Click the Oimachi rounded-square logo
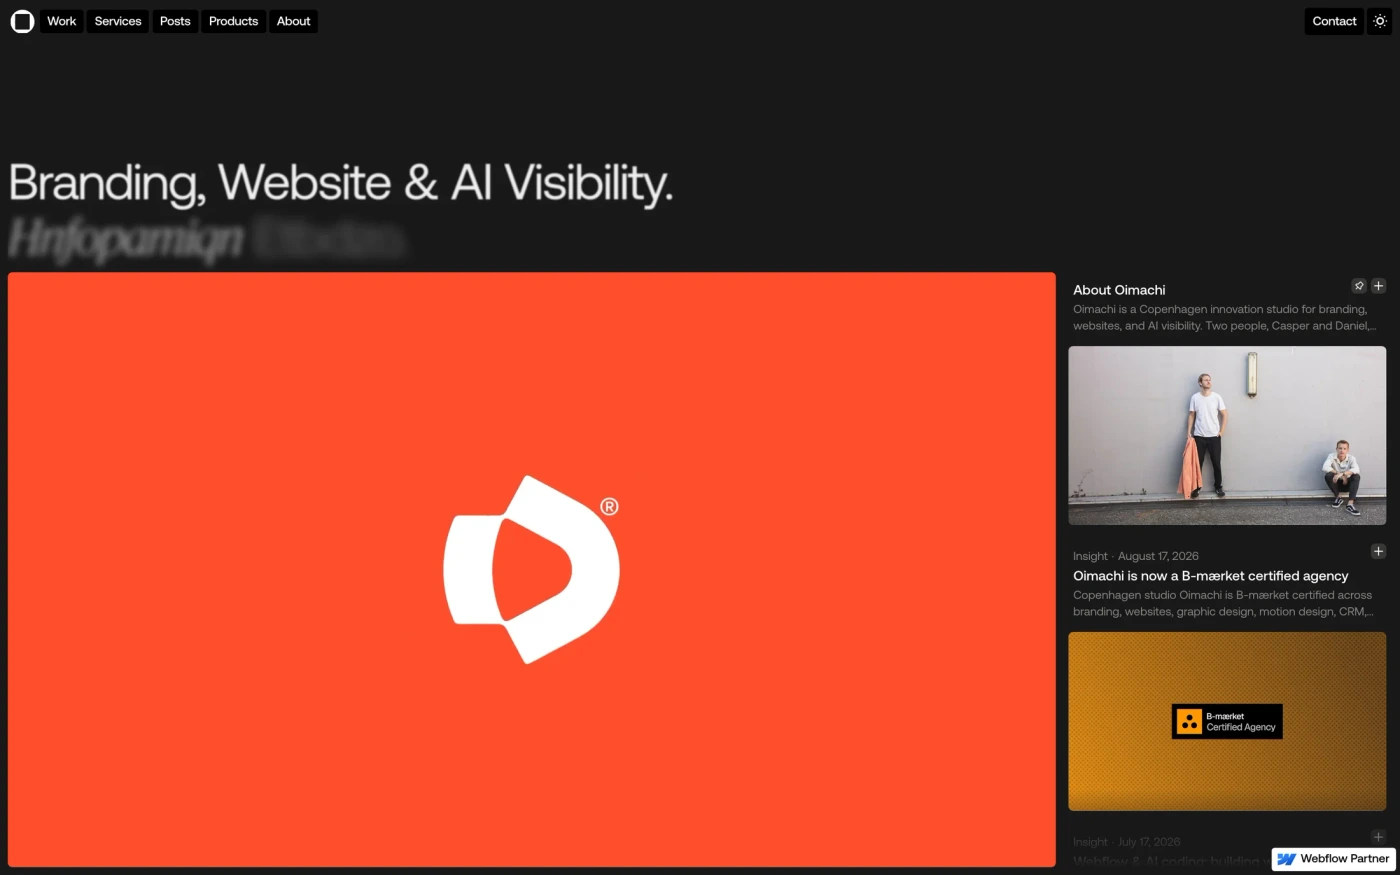This screenshot has height=875, width=1400. (22, 21)
